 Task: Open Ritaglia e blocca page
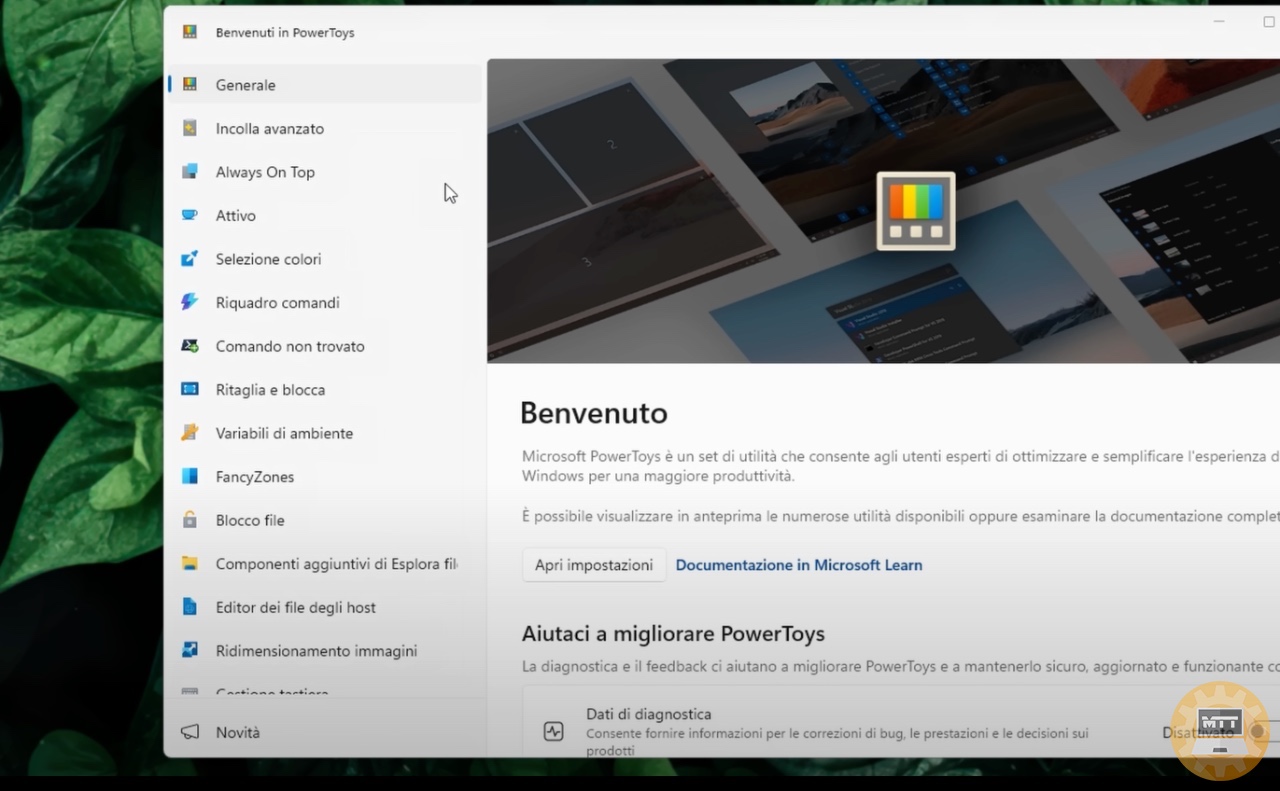(325, 389)
